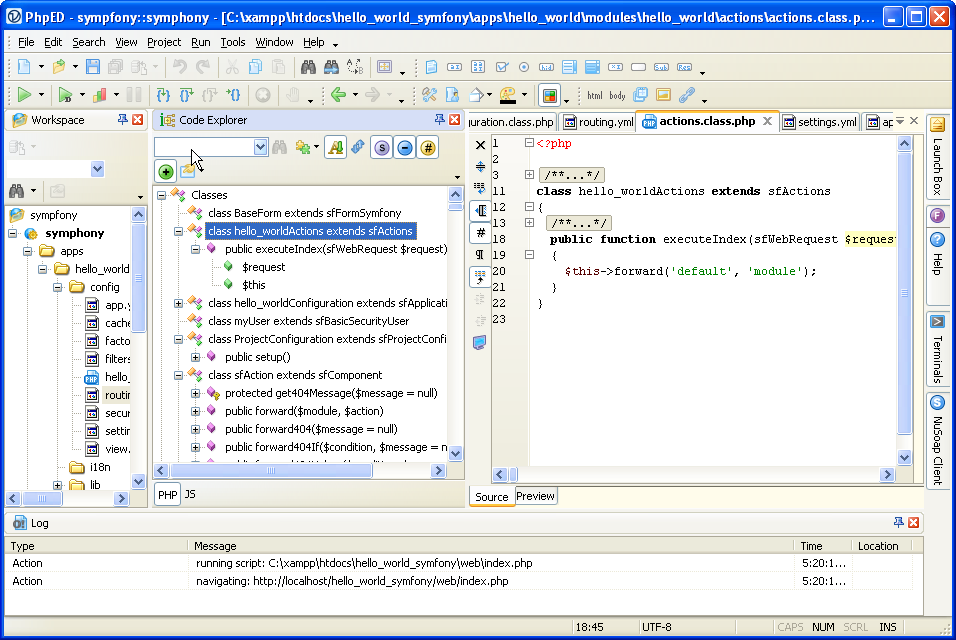956x640 pixels.
Task: Click the html tag toolbar icon
Action: [595, 95]
